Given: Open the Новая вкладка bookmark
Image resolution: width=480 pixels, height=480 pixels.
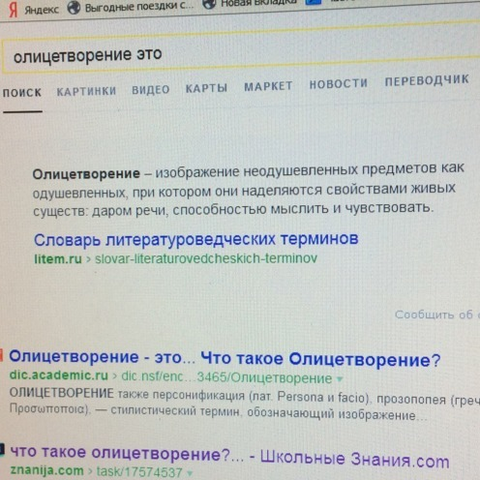Looking at the screenshot, I should click(x=259, y=3).
